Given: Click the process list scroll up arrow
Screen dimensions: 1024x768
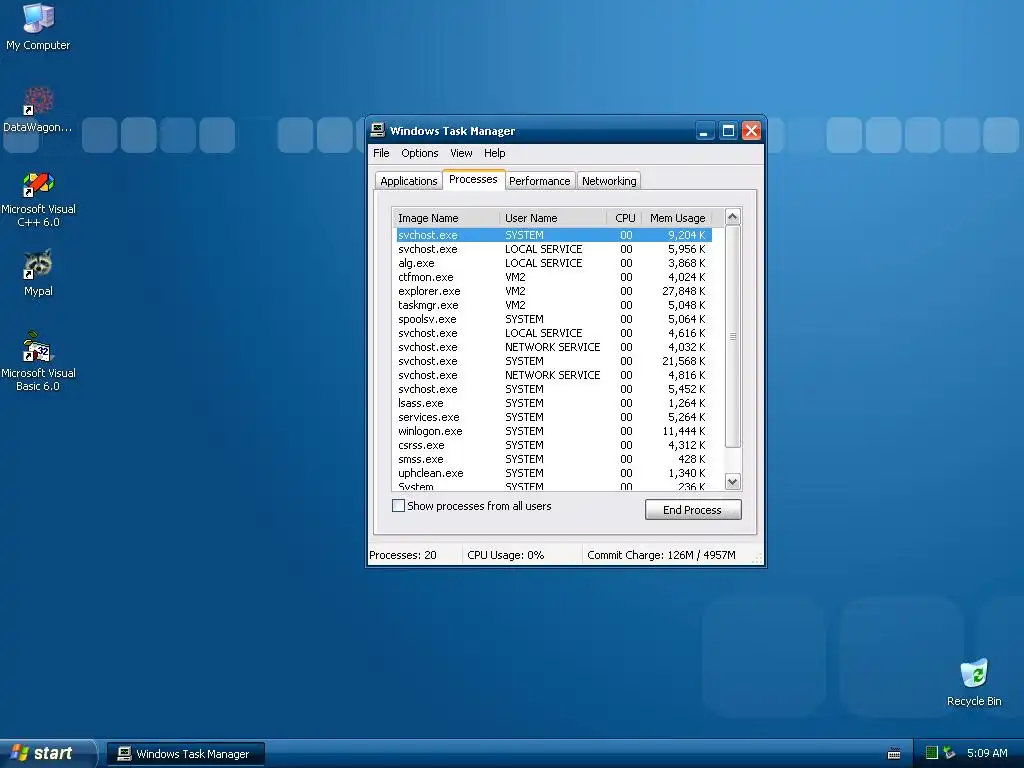Looking at the screenshot, I should point(733,217).
